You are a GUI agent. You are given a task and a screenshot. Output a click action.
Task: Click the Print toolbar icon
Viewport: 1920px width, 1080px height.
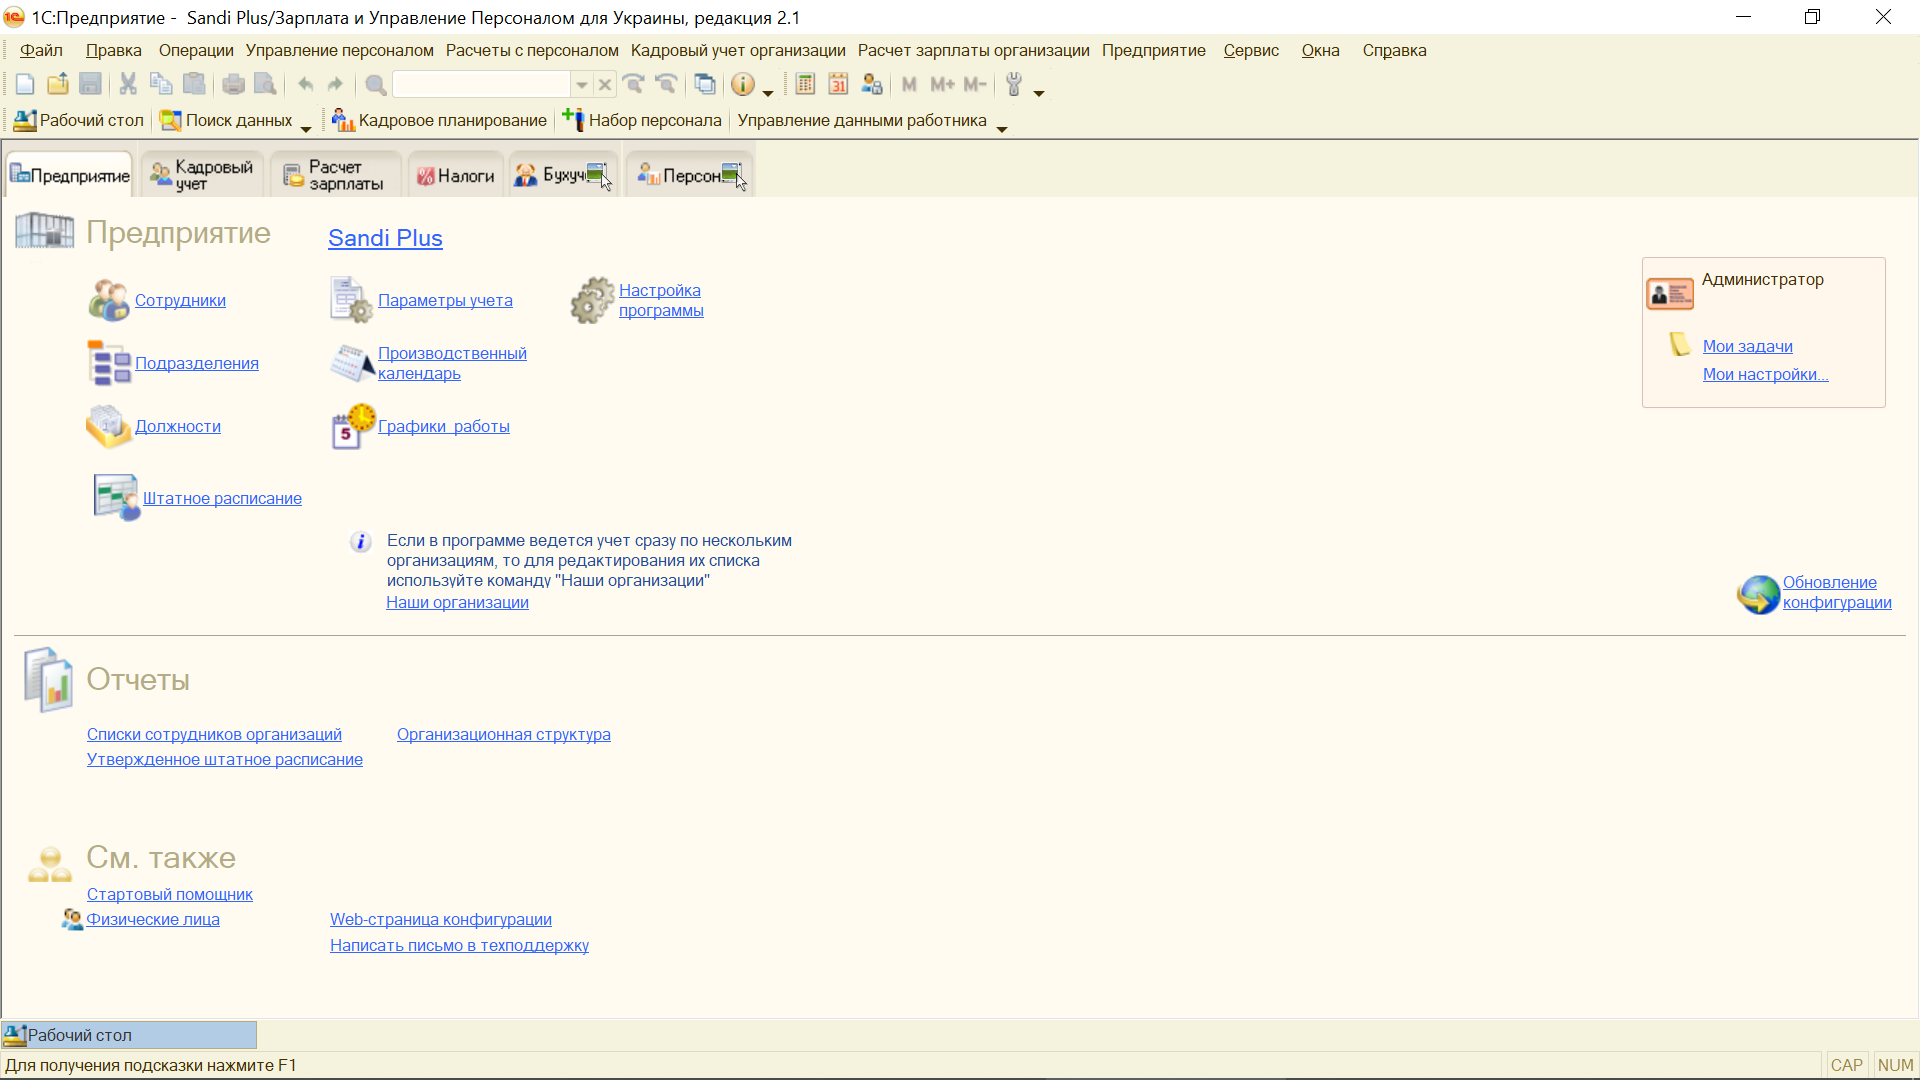tap(233, 85)
